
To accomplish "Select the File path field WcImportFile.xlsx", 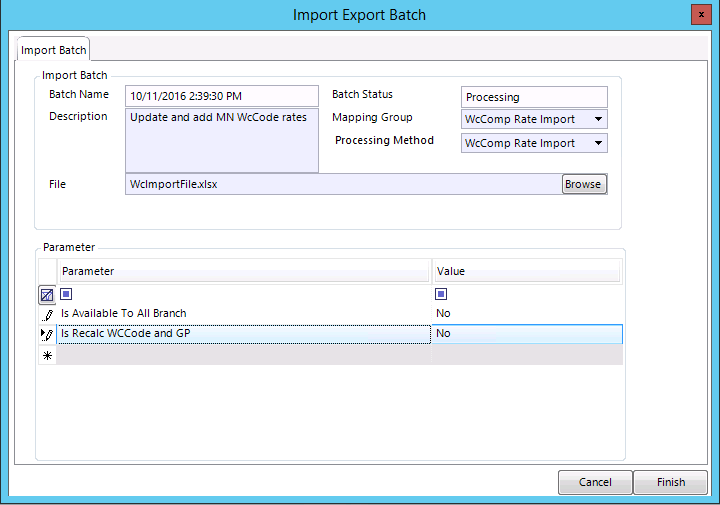I will click(342, 184).
